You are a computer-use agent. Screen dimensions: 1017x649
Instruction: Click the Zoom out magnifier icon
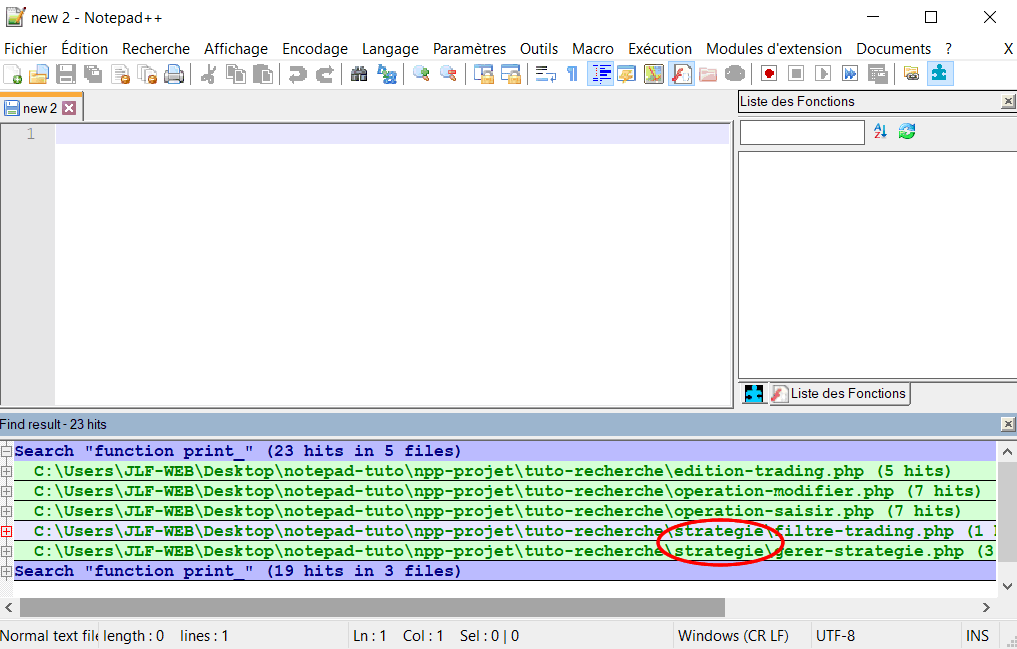point(448,74)
